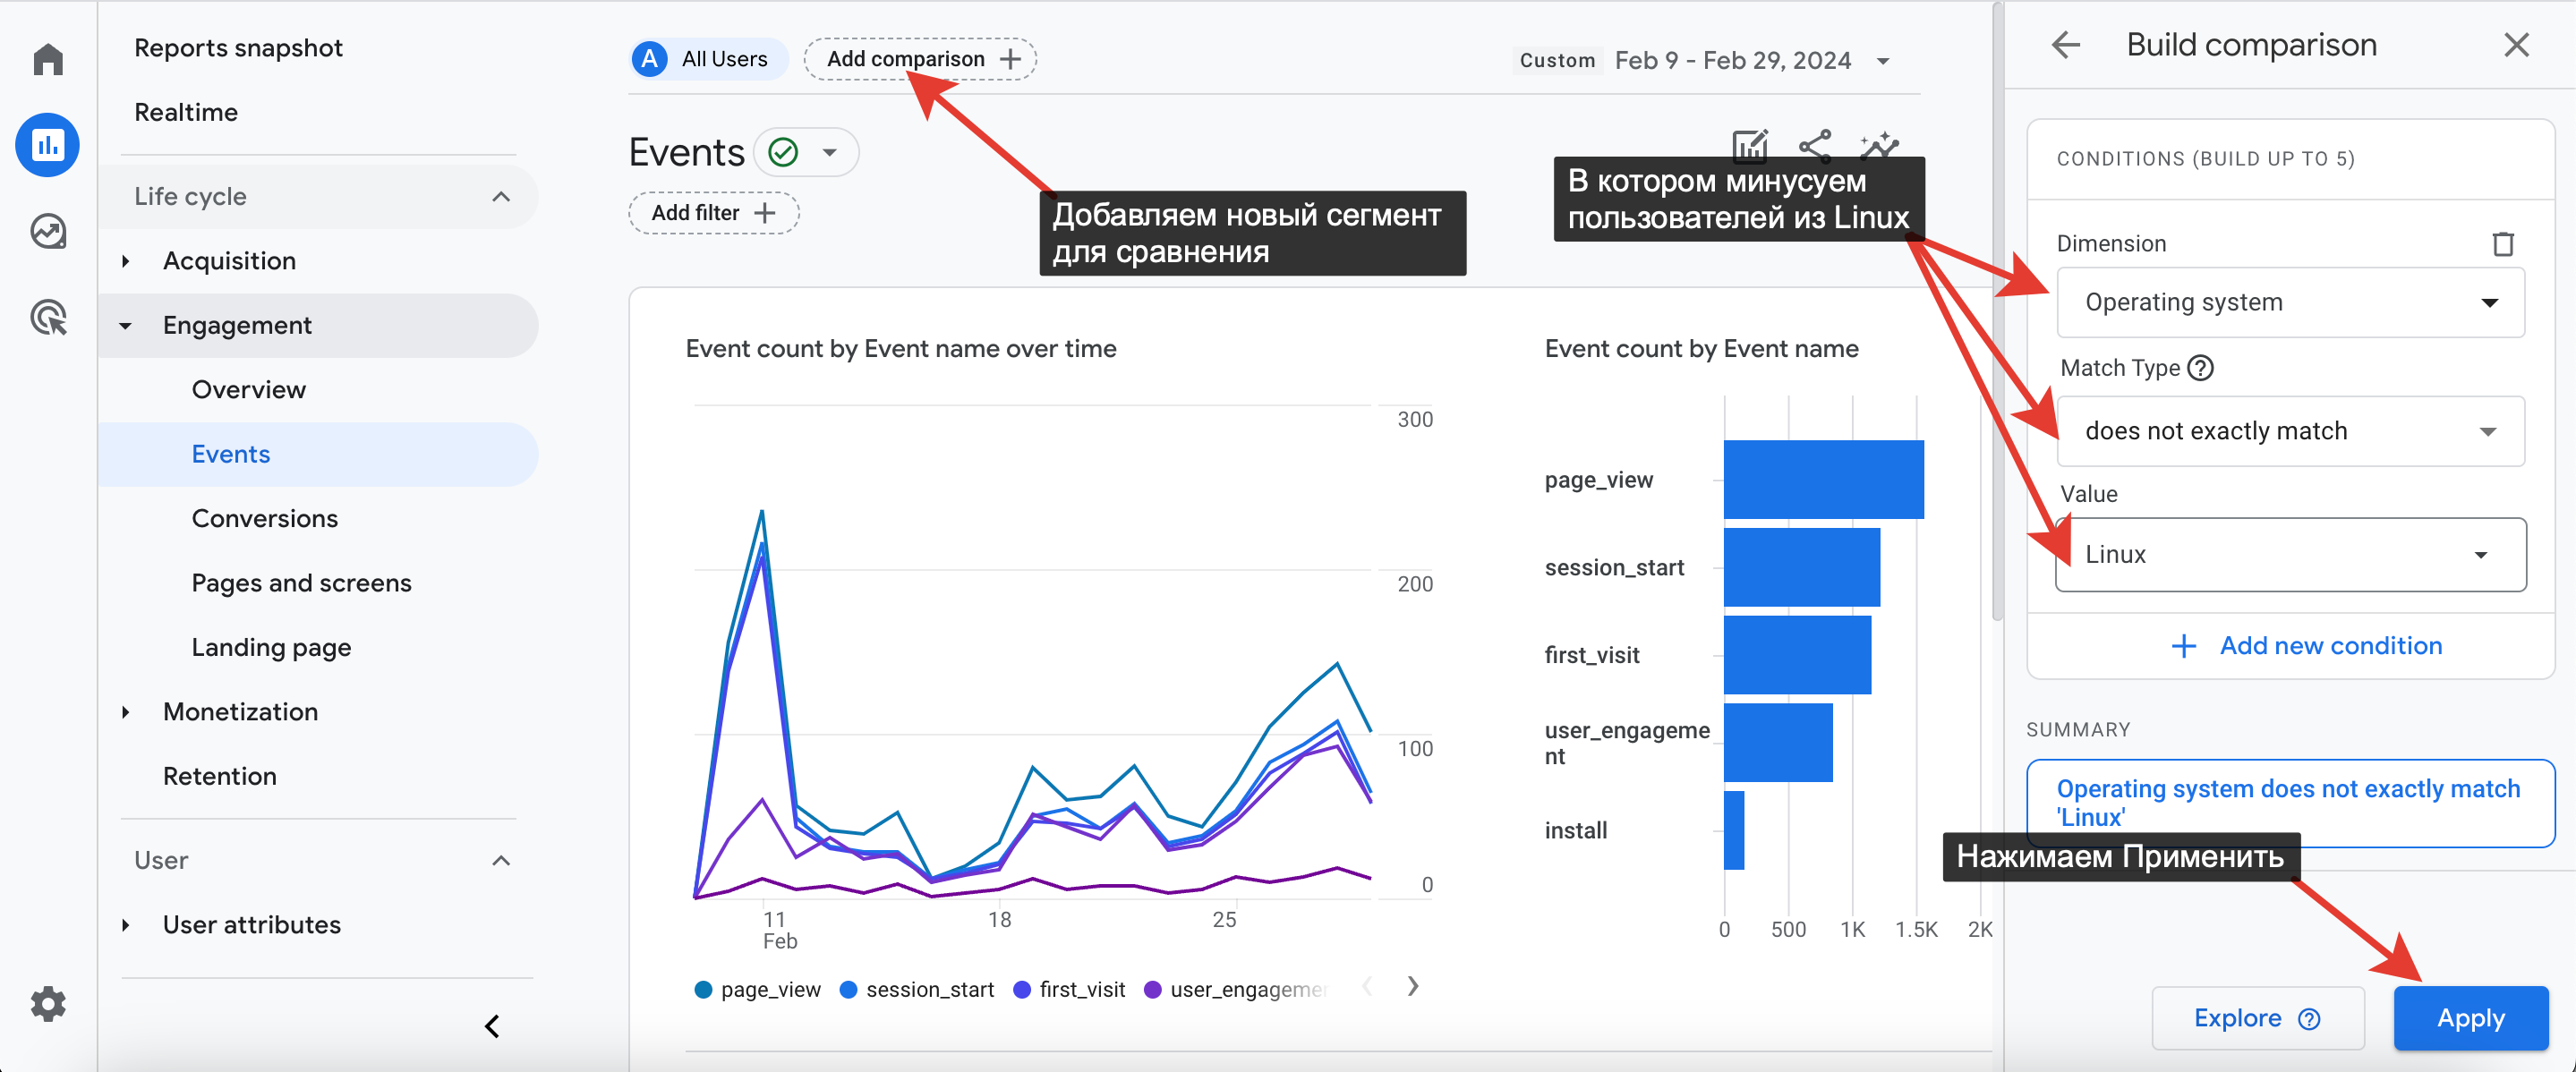Collapse the Life cycle section
The height and width of the screenshot is (1072, 2576).
pos(501,197)
